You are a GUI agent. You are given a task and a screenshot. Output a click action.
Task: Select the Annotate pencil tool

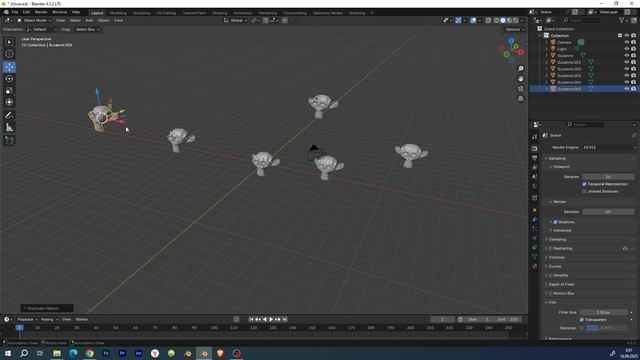[x=9, y=116]
